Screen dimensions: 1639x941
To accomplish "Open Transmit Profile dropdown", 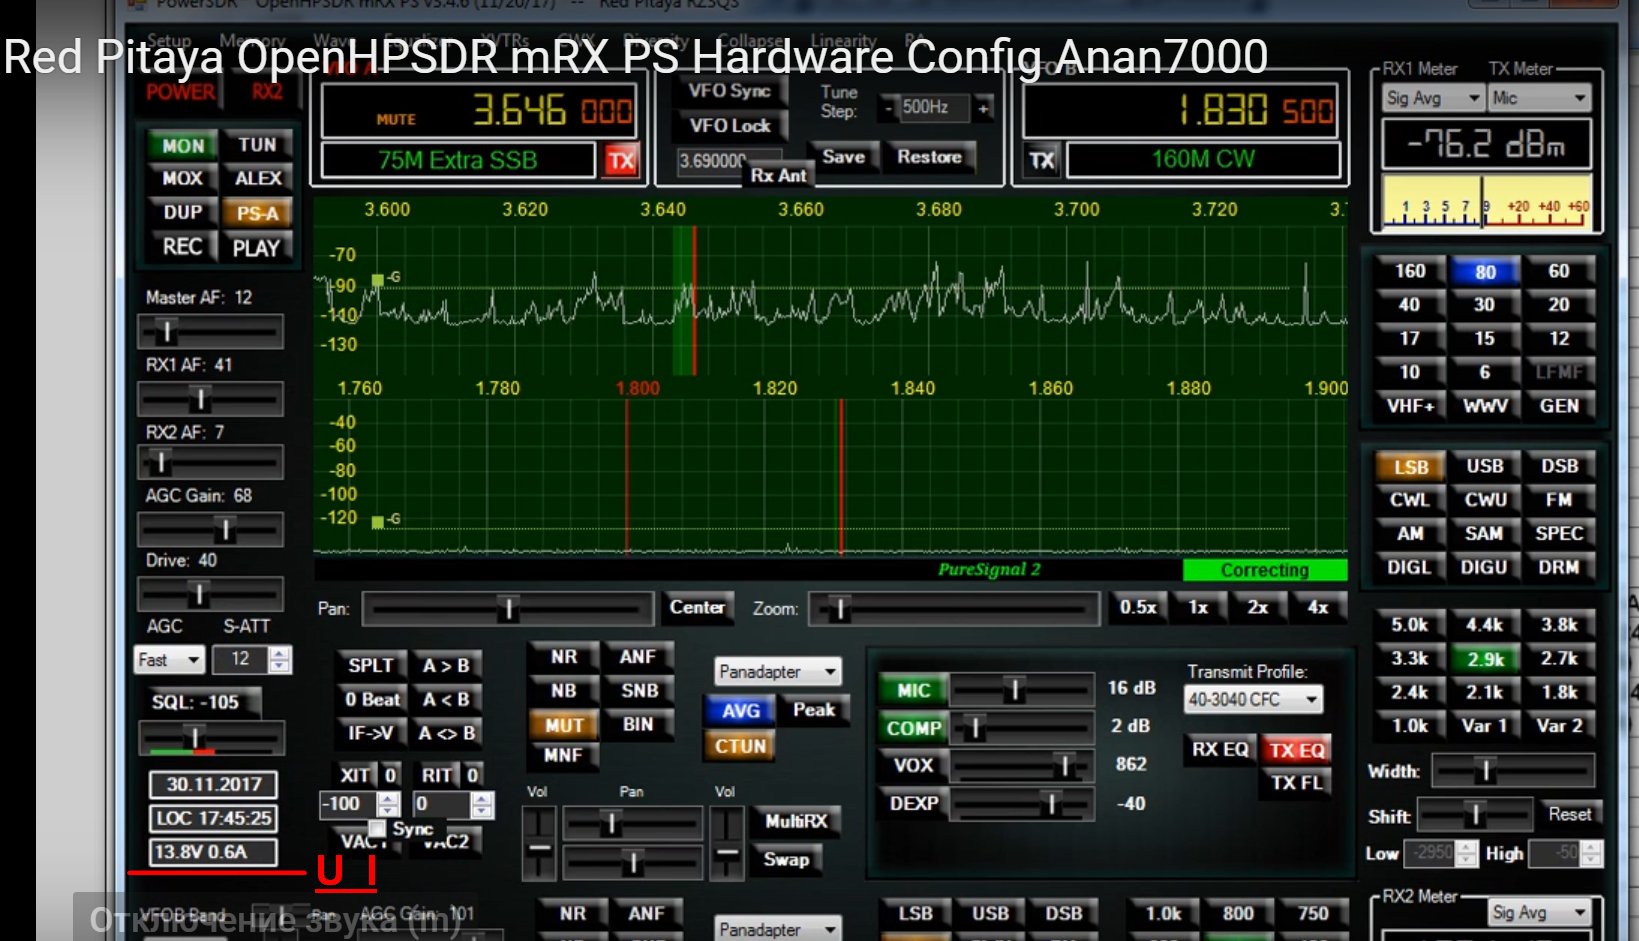I will 1253,700.
